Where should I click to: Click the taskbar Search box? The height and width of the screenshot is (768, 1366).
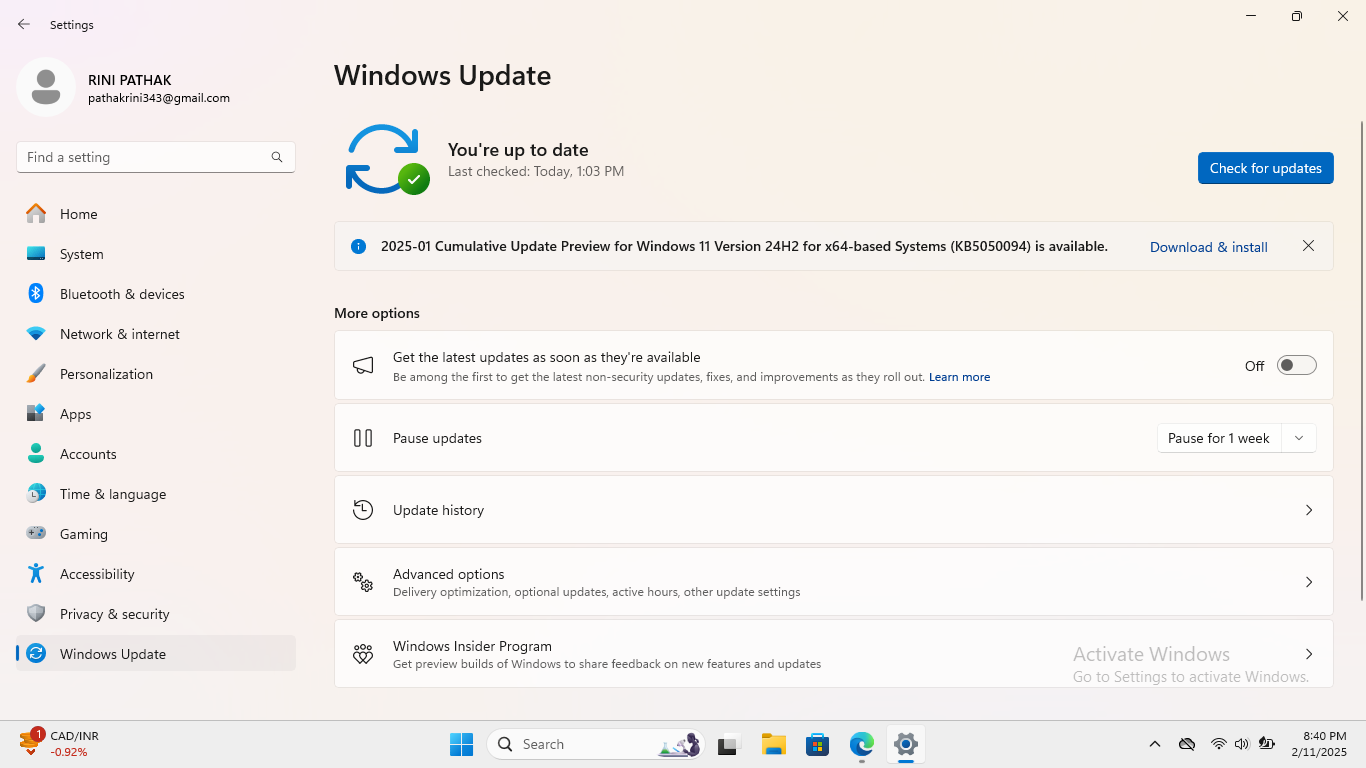[x=596, y=744]
